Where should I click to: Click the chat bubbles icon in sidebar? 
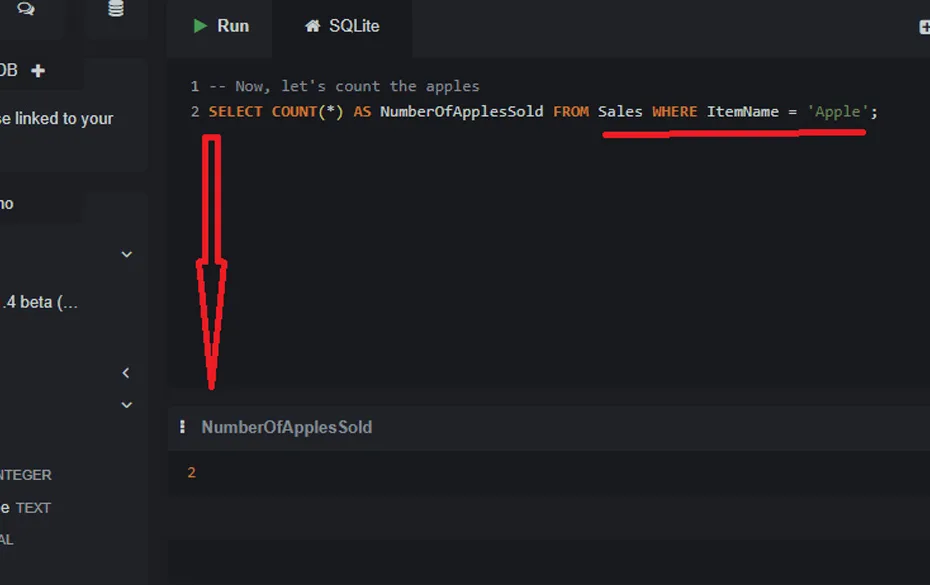click(26, 10)
